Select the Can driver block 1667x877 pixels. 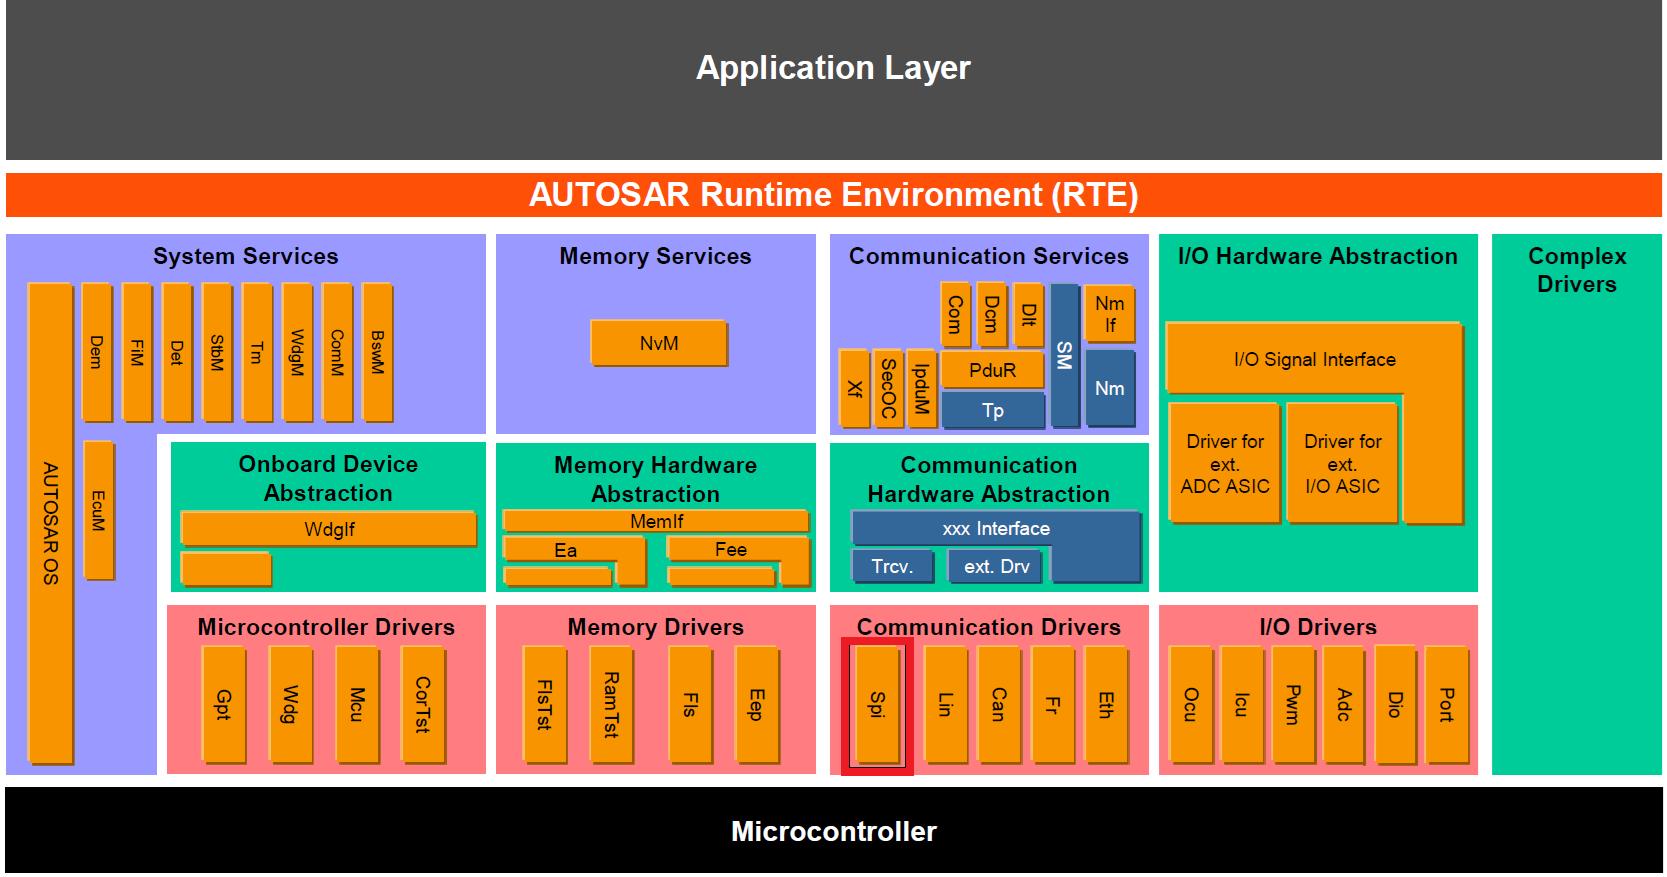click(998, 705)
